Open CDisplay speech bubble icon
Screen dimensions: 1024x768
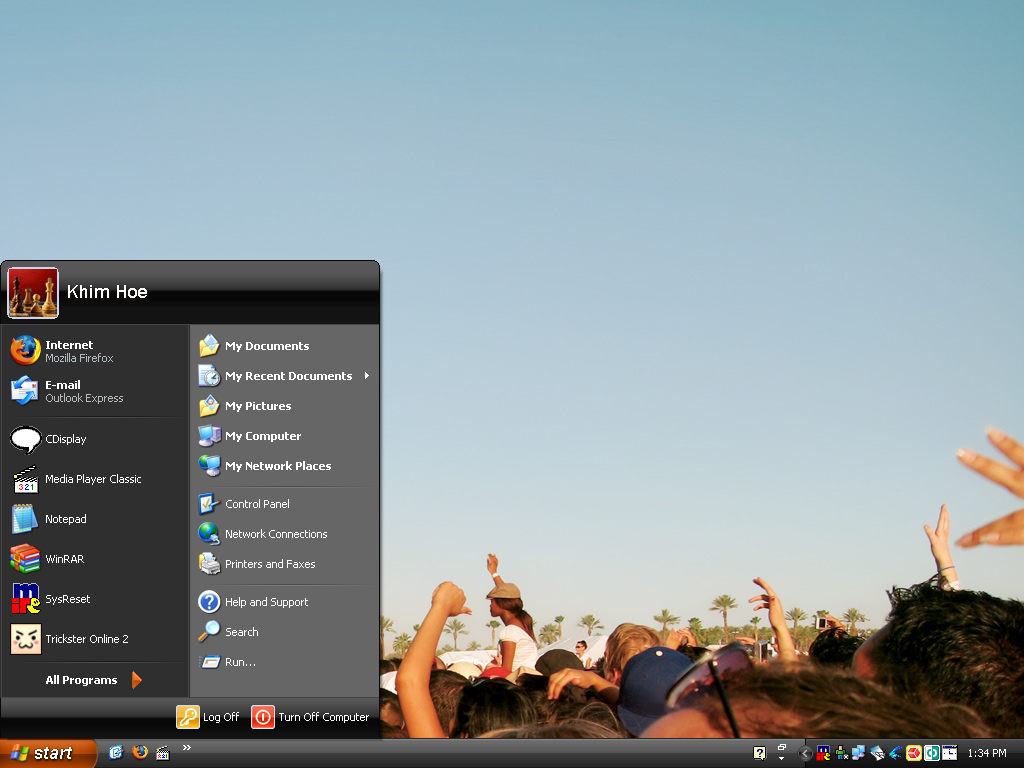pyautogui.click(x=26, y=440)
